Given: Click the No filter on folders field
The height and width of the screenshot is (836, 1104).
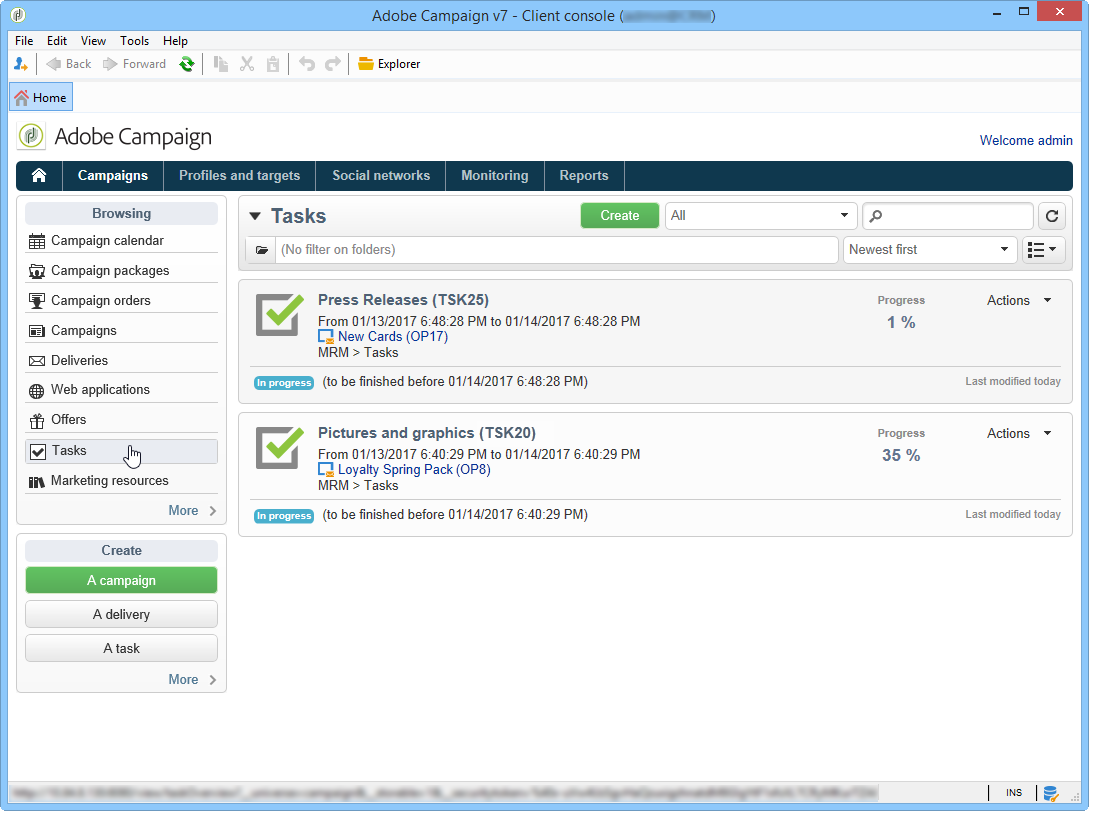Looking at the screenshot, I should coord(556,250).
